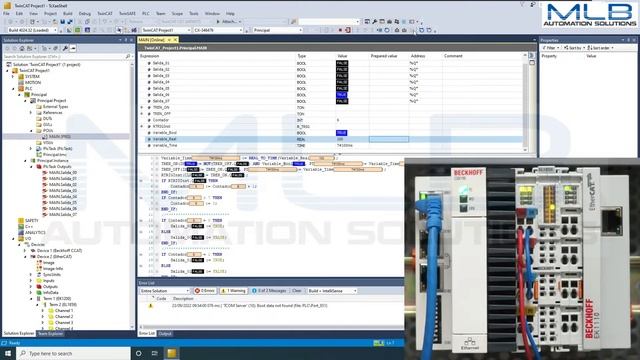Open the Windows Start menu
Screen dimensions: 640x360
[x=8, y=353]
